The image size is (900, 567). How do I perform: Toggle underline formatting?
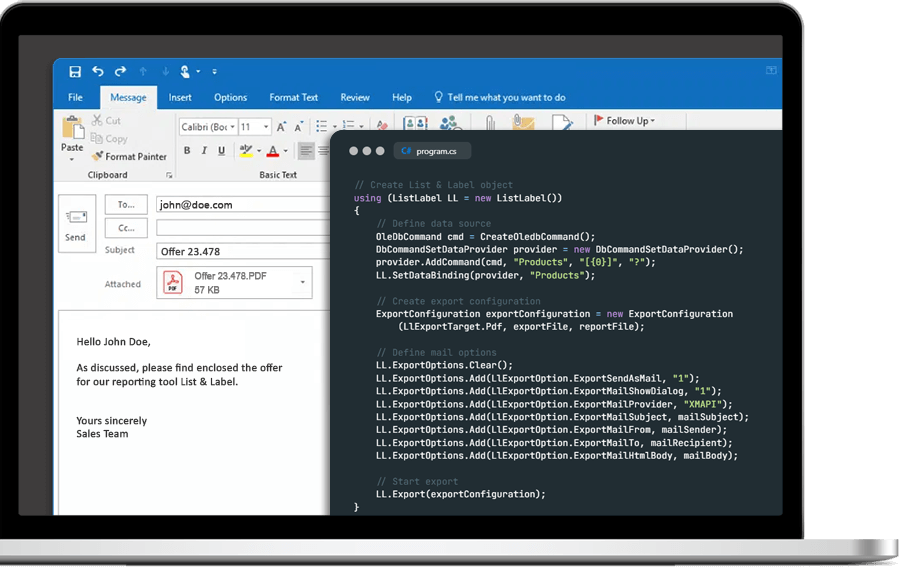point(222,151)
